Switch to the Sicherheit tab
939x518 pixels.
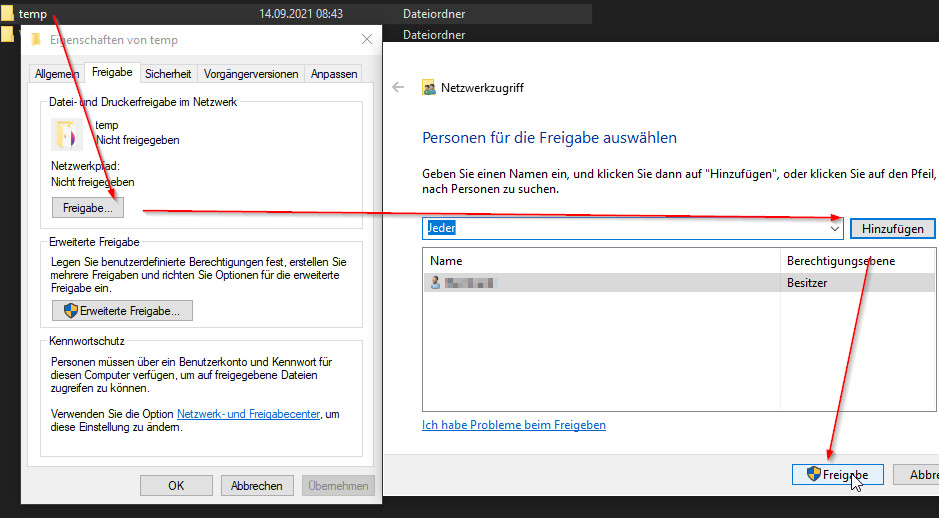(x=168, y=74)
